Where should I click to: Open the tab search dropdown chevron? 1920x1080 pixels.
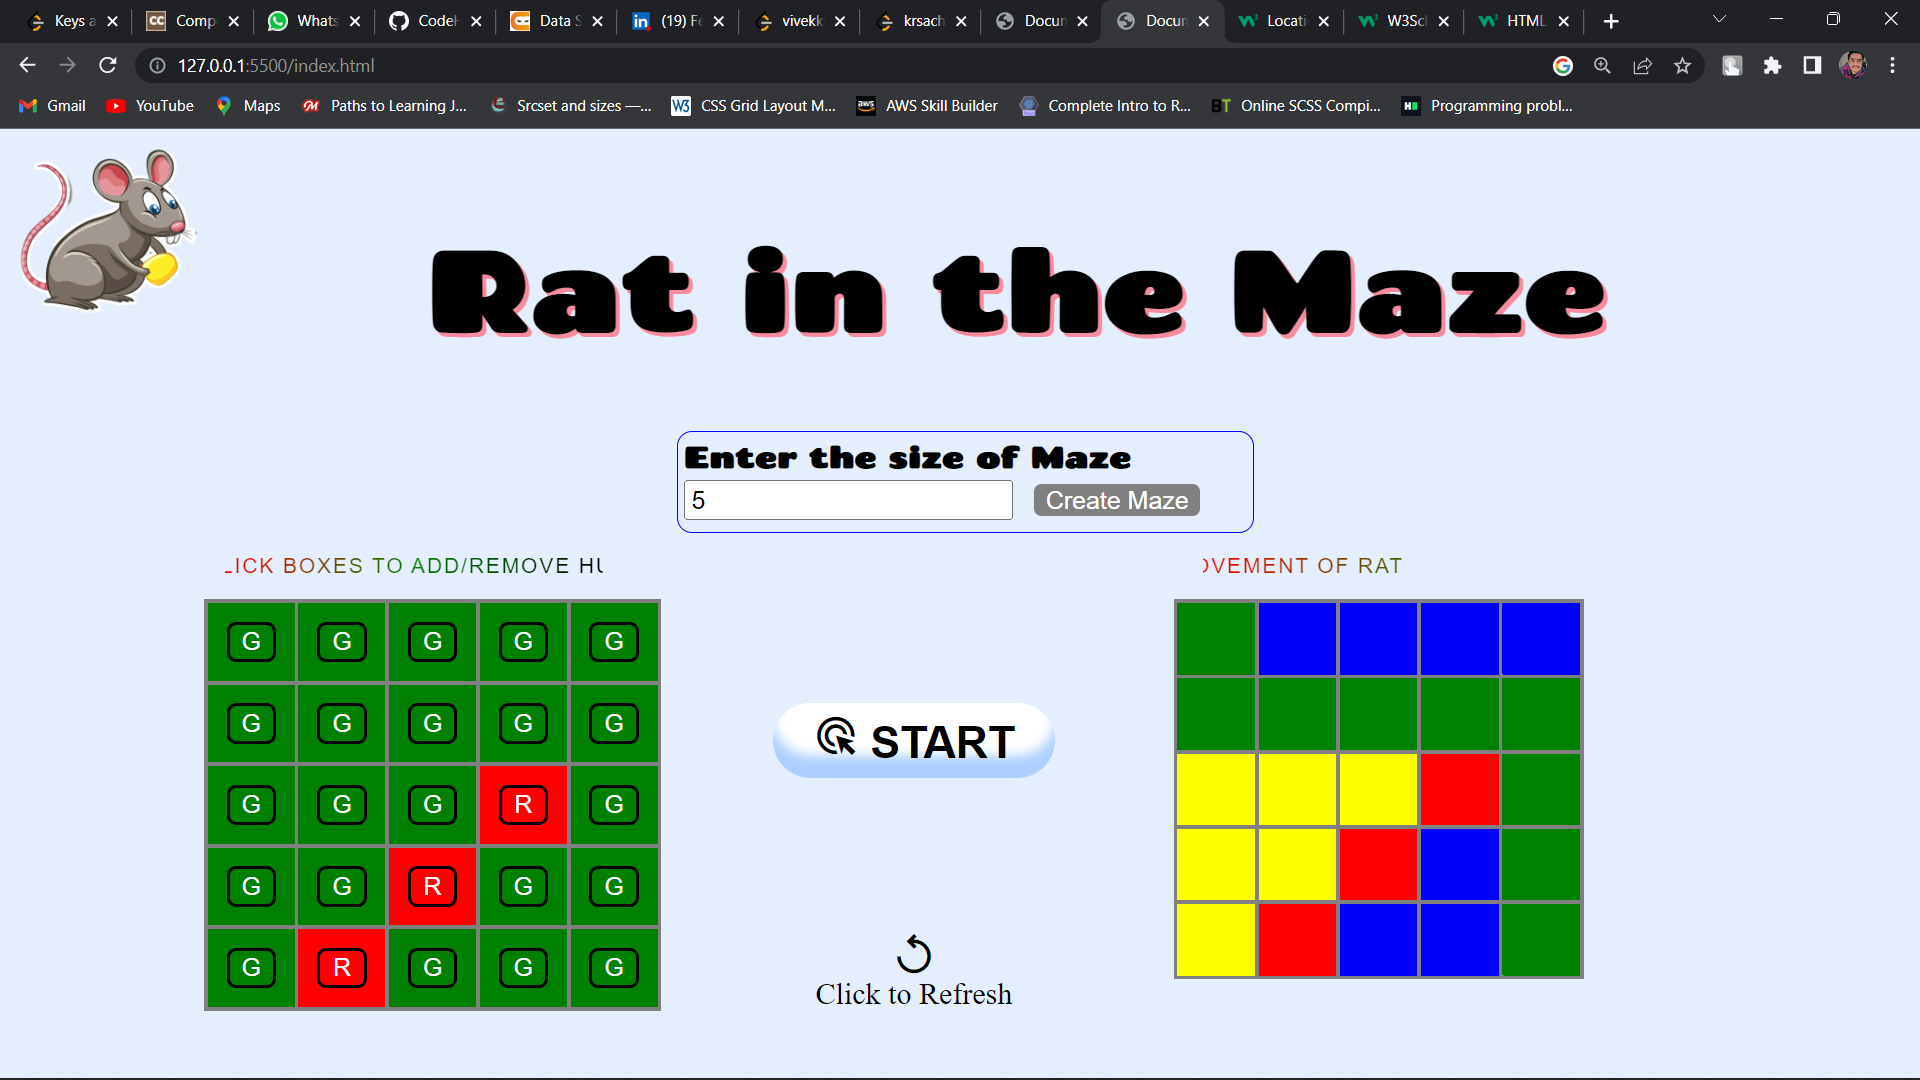pyautogui.click(x=1719, y=18)
